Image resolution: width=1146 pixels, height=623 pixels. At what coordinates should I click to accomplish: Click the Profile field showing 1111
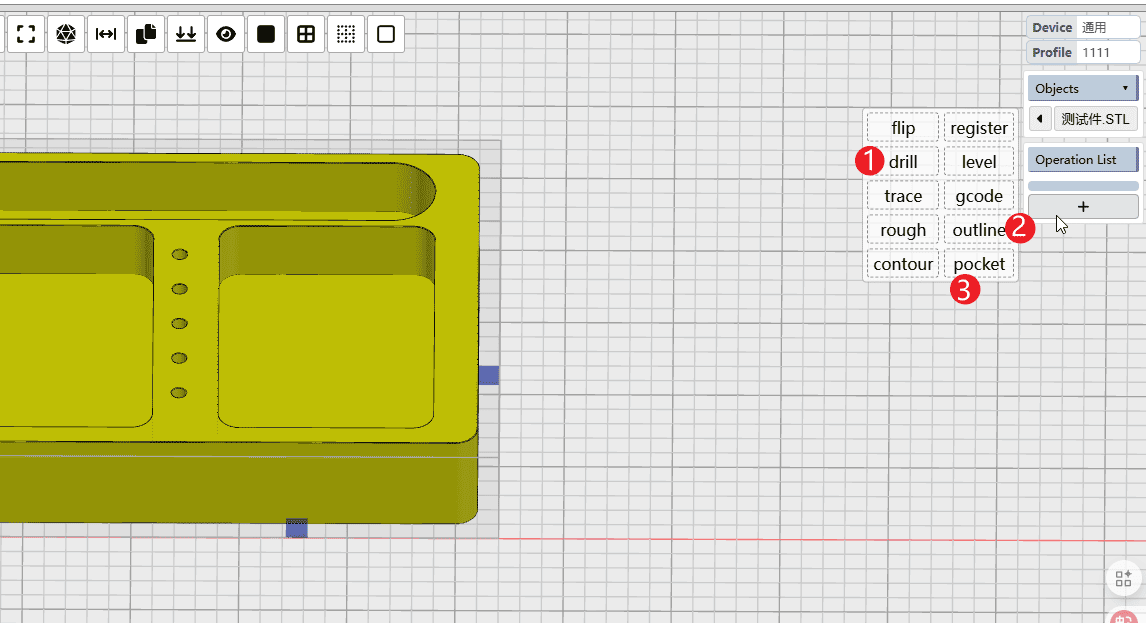(1109, 52)
